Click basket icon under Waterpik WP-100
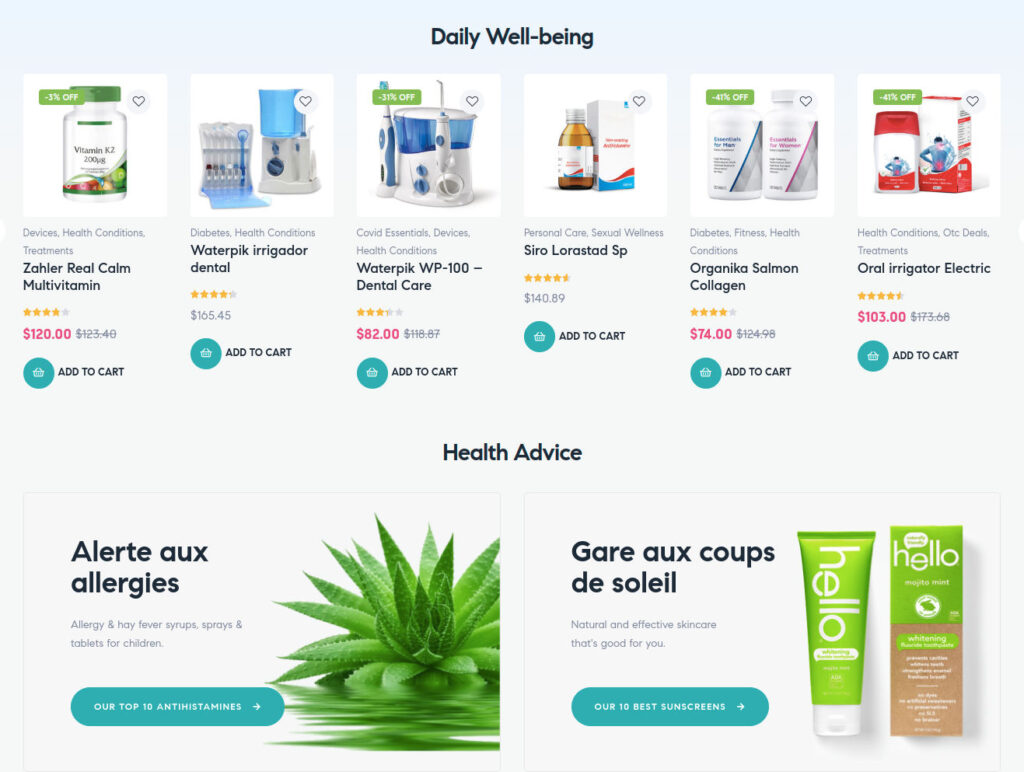Viewport: 1024px width, 772px height. coord(372,373)
